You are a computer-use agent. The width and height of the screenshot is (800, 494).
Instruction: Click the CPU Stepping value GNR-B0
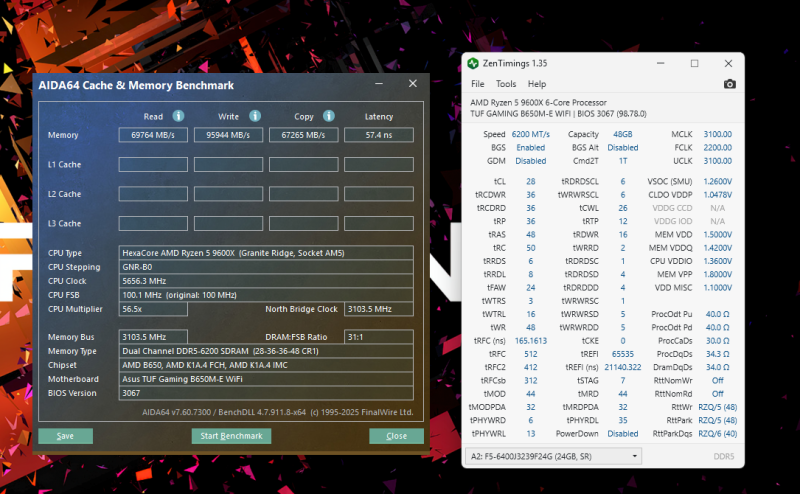point(266,267)
